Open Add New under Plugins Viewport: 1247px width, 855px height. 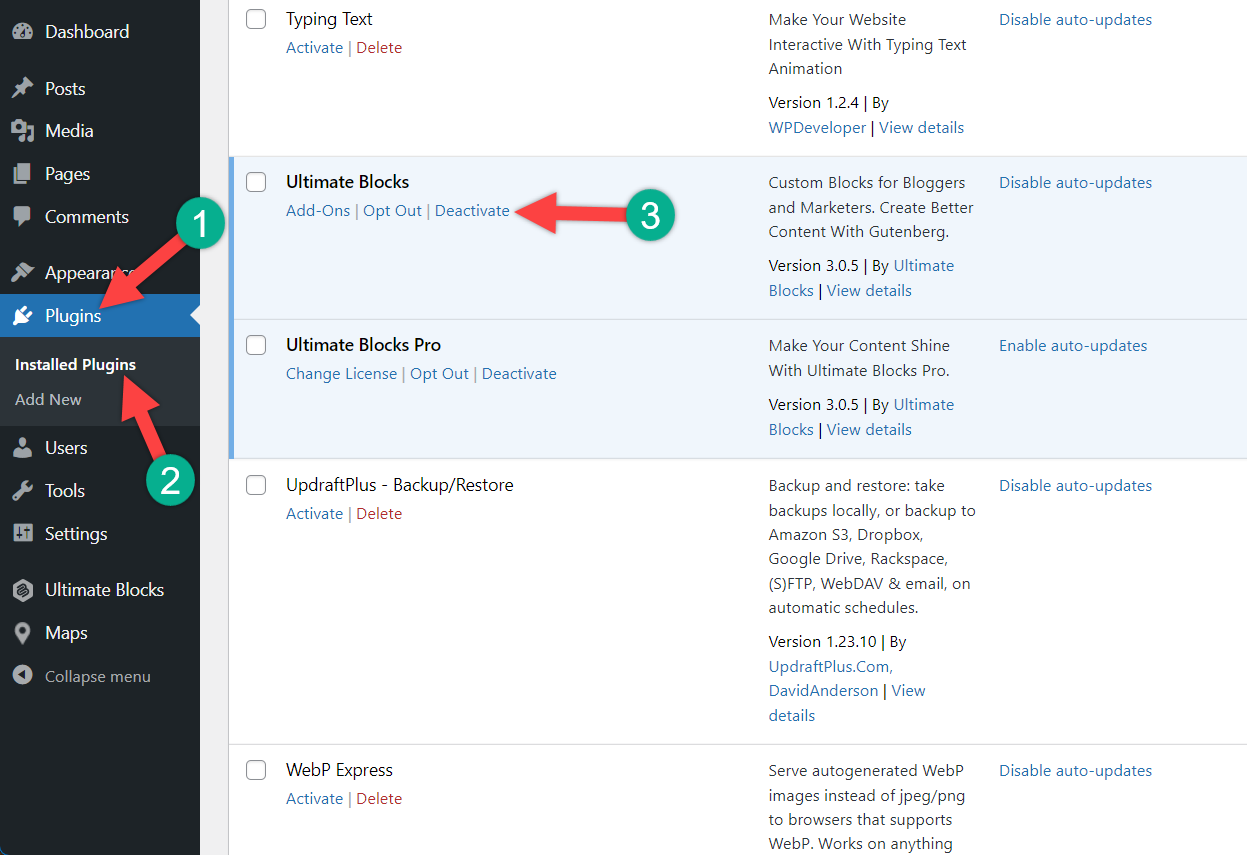point(48,399)
